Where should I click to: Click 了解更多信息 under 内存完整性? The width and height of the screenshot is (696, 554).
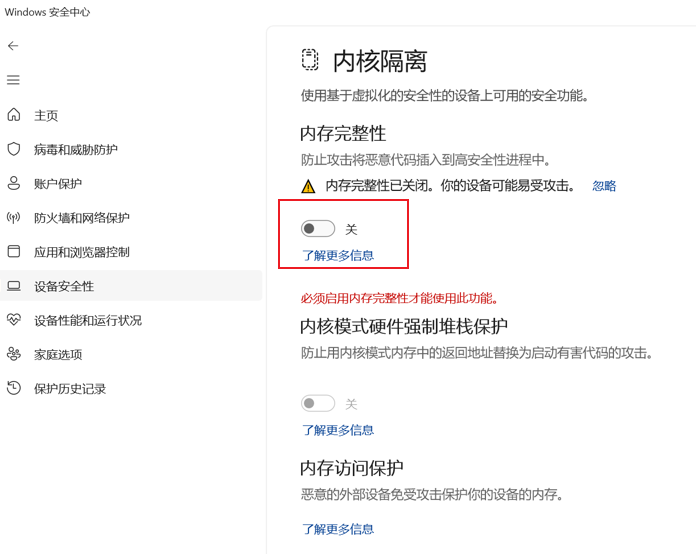pyautogui.click(x=338, y=255)
